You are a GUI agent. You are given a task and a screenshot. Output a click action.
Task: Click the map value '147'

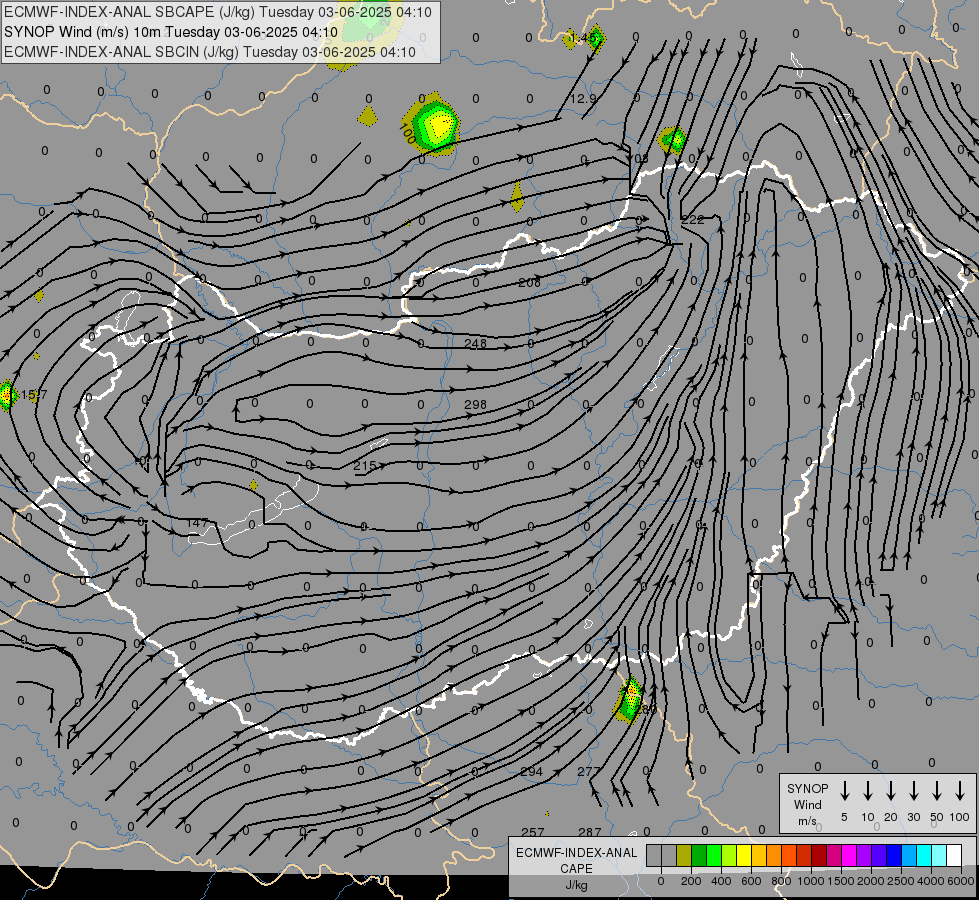[197, 522]
